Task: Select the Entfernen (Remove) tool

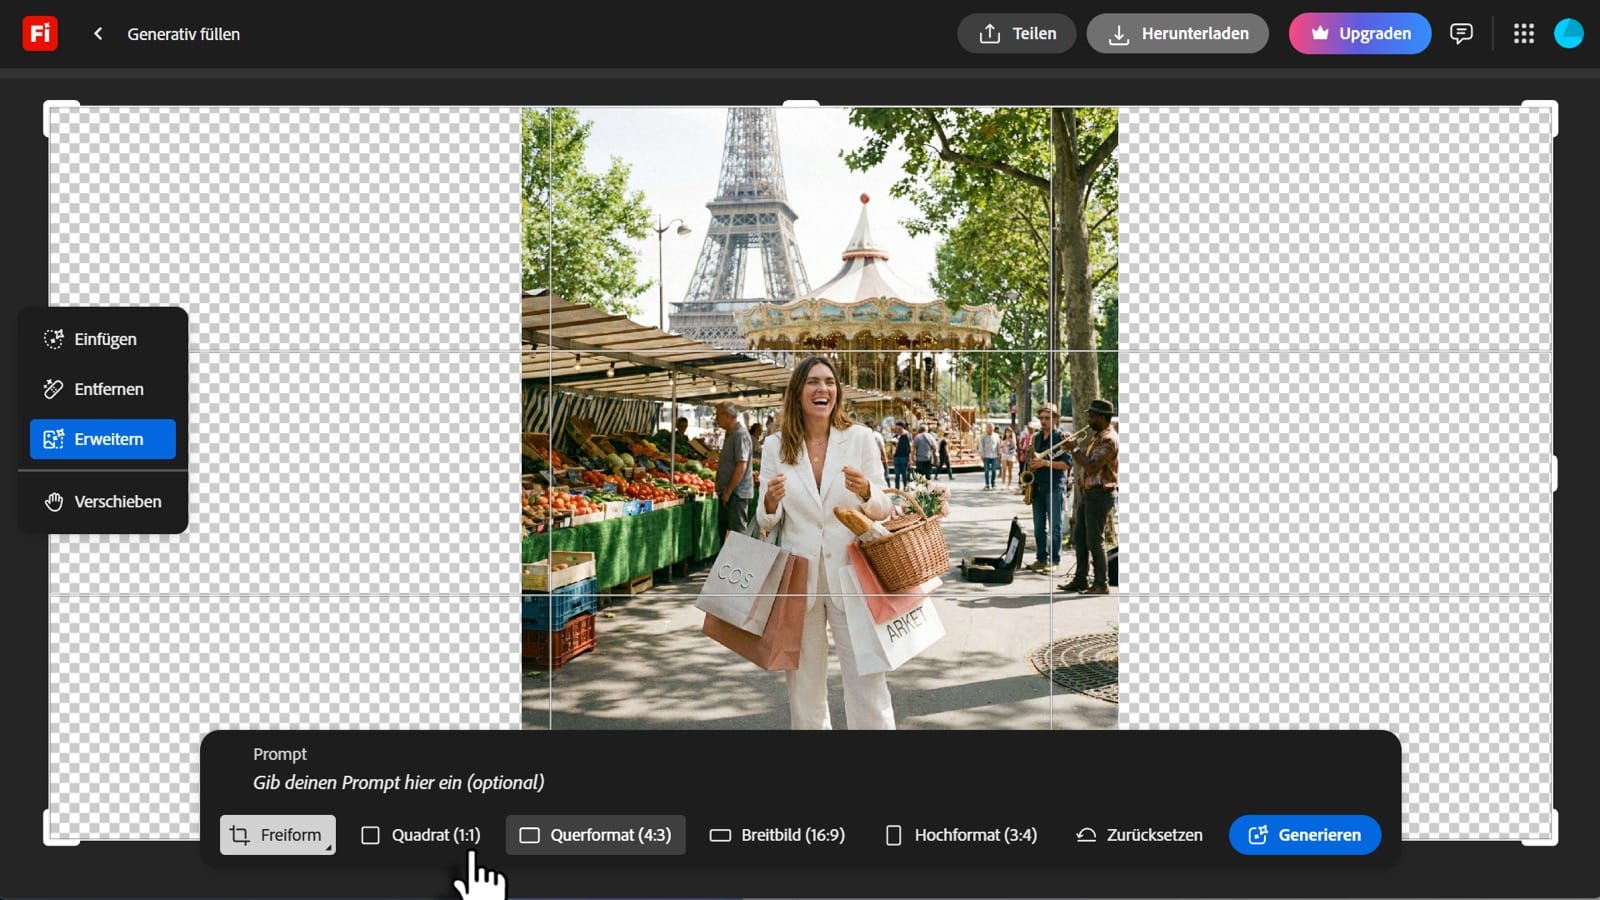Action: tap(108, 389)
